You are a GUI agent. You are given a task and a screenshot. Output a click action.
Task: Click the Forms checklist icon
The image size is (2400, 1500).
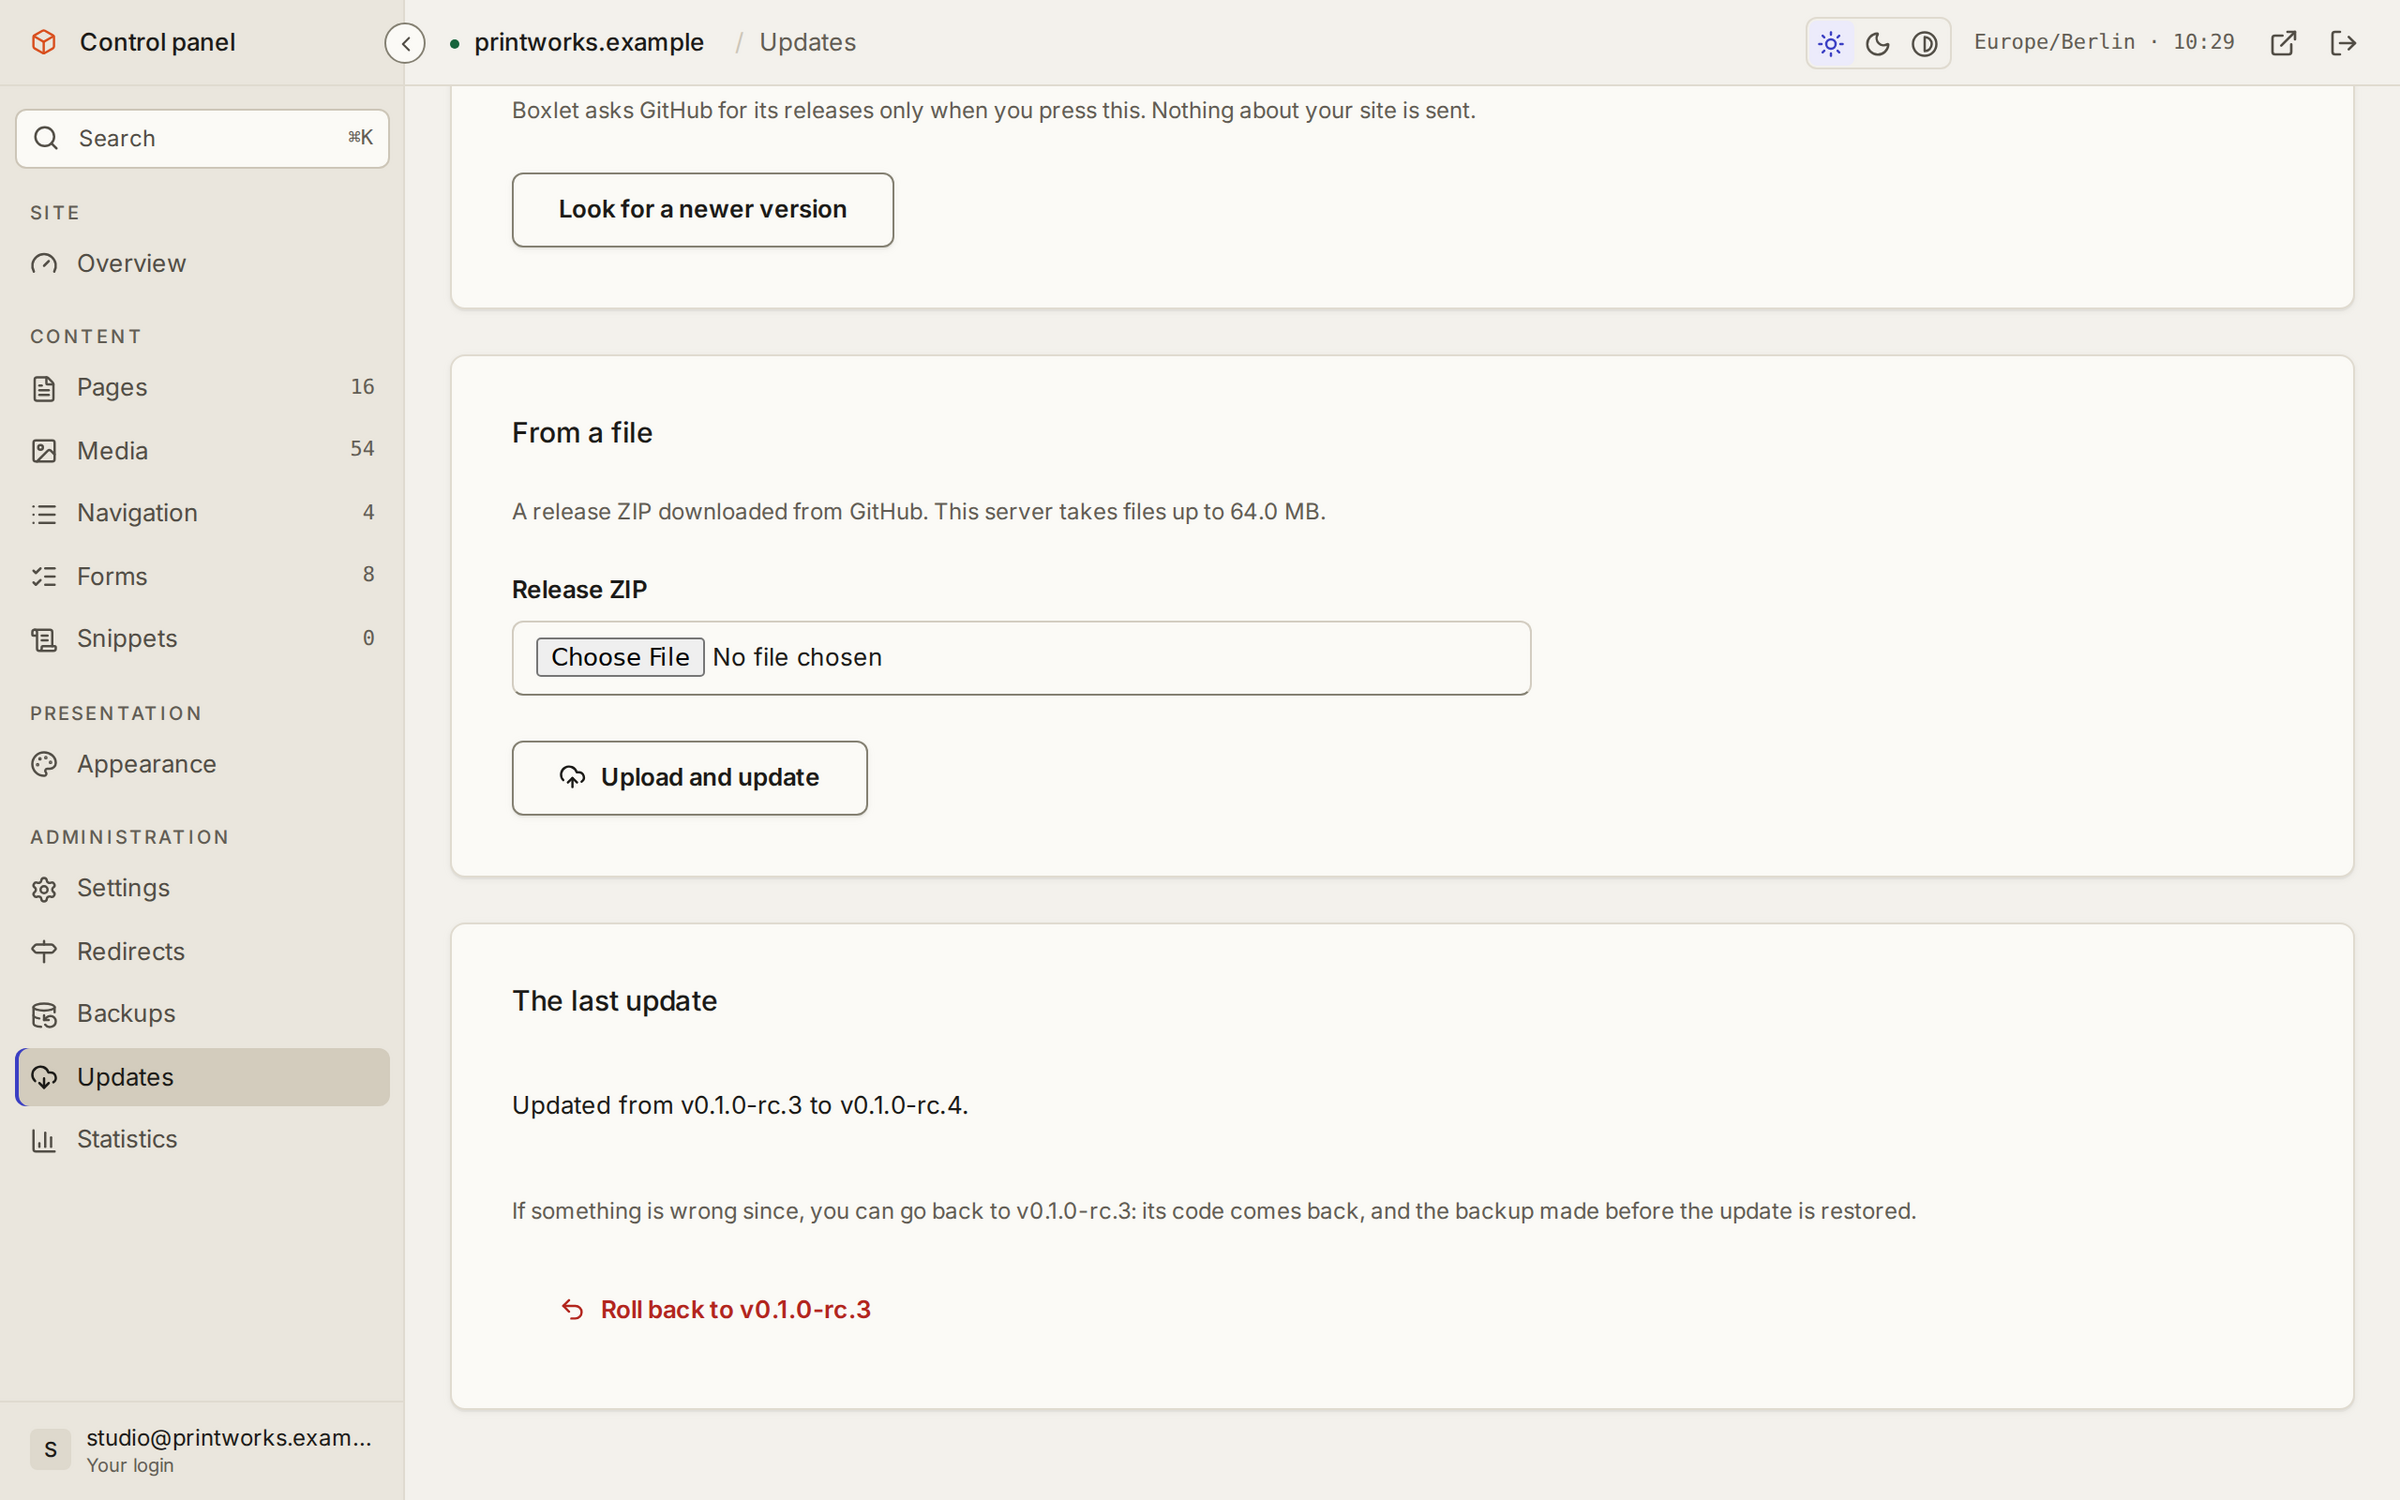(x=44, y=576)
